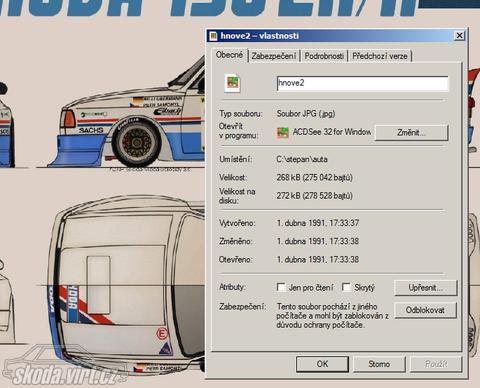Click the 'Změnit...' program button

point(411,133)
